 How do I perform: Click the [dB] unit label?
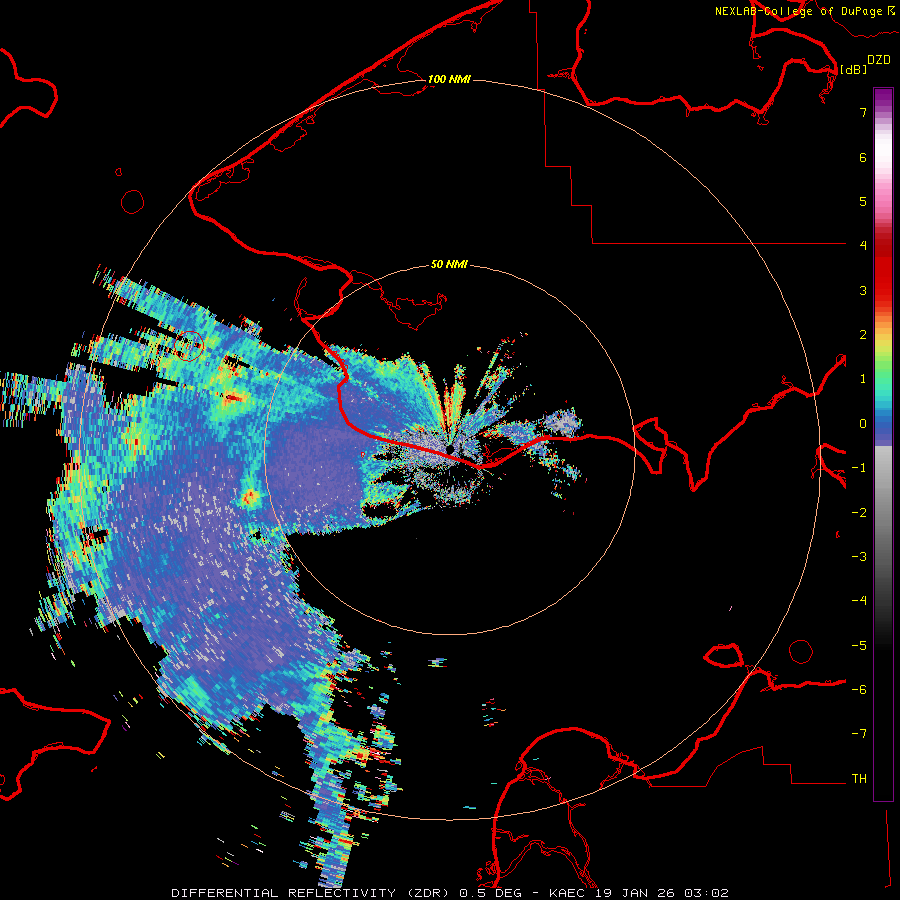pos(853,69)
